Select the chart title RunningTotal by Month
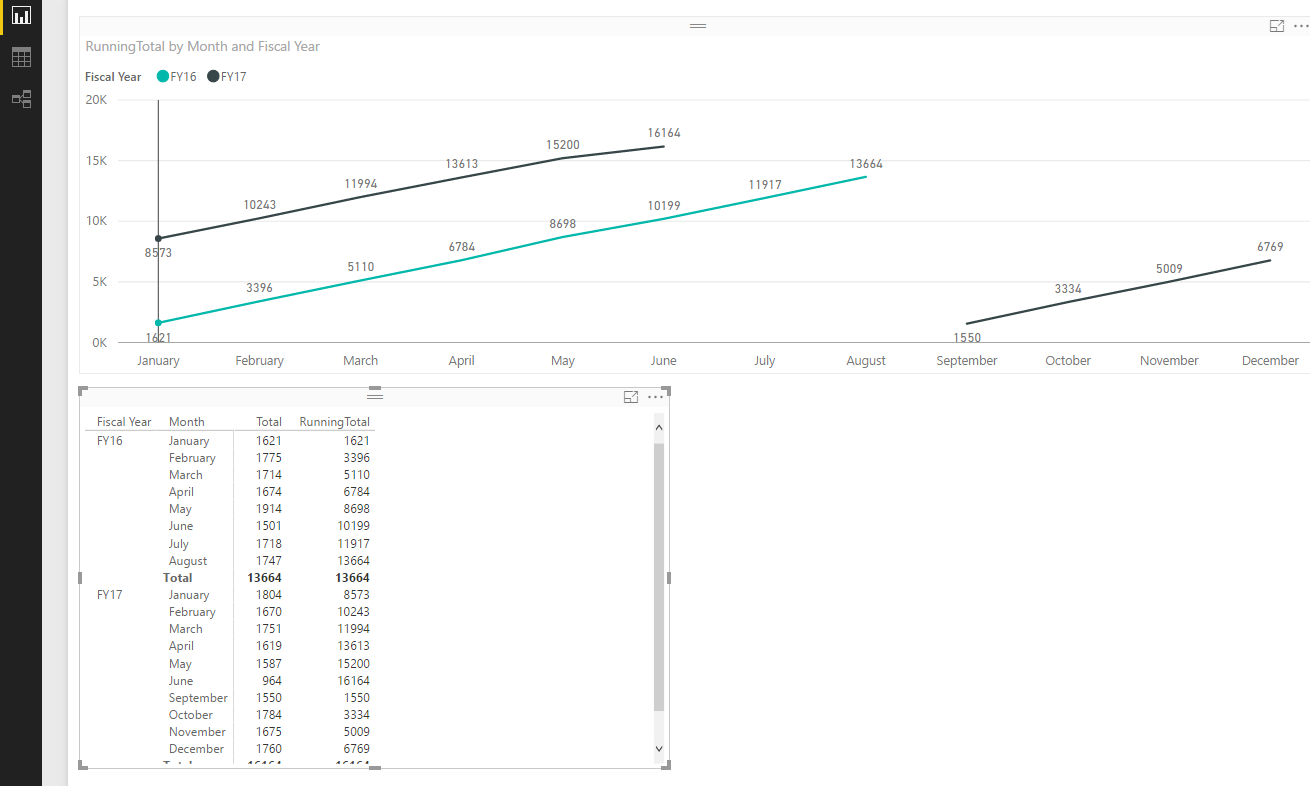 [203, 47]
